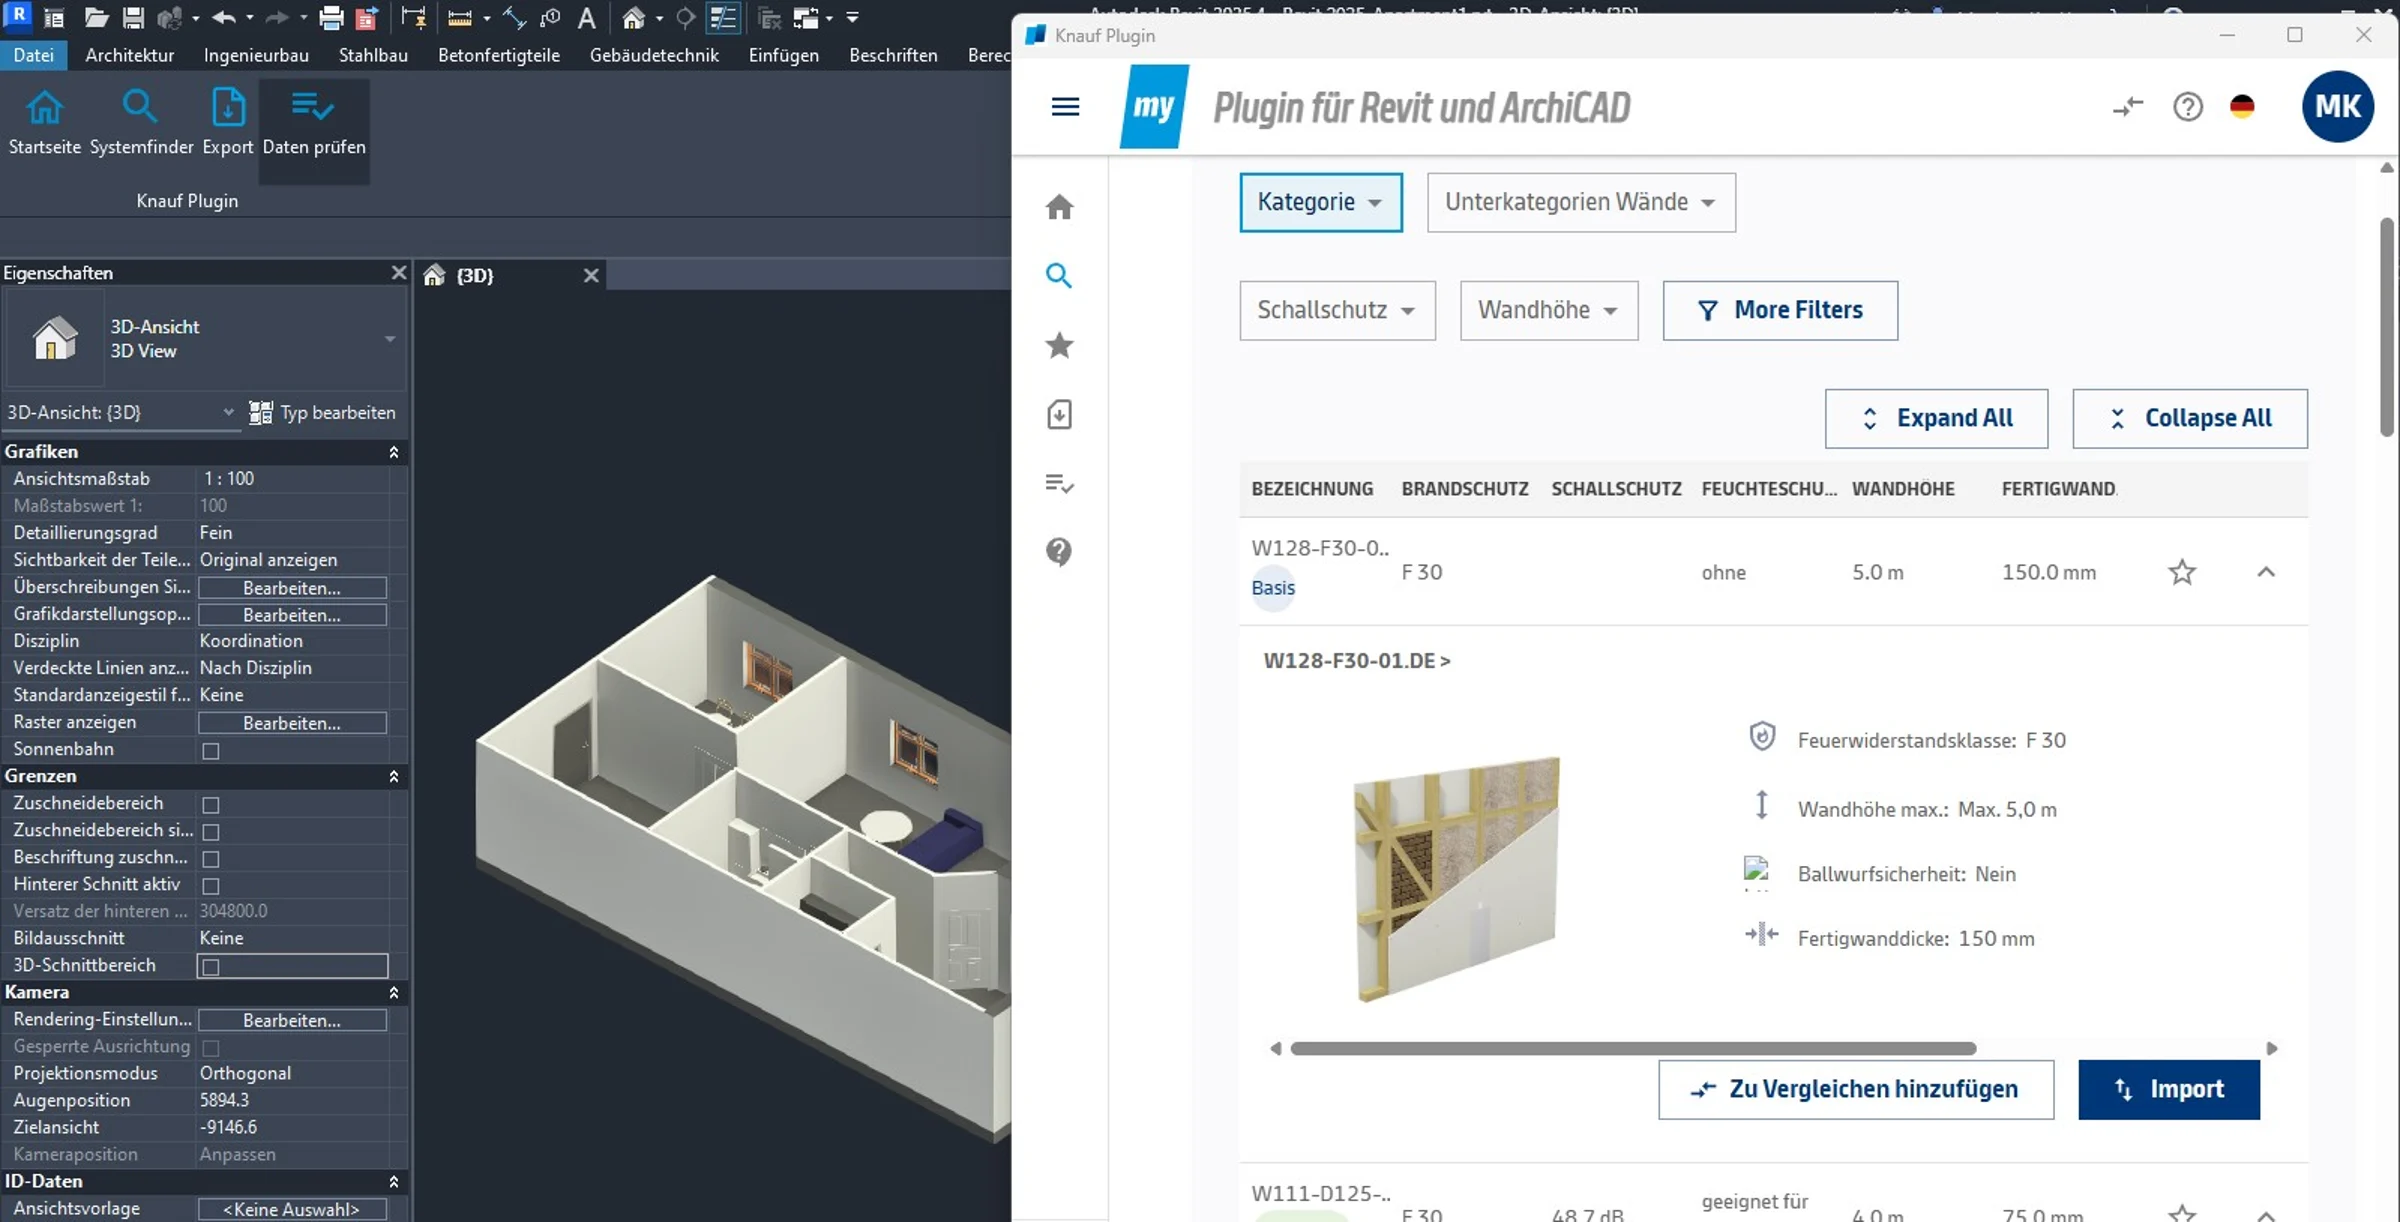The image size is (2400, 1222).
Task: Click the Open file icon in Revit toolbar
Action: pos(96,17)
